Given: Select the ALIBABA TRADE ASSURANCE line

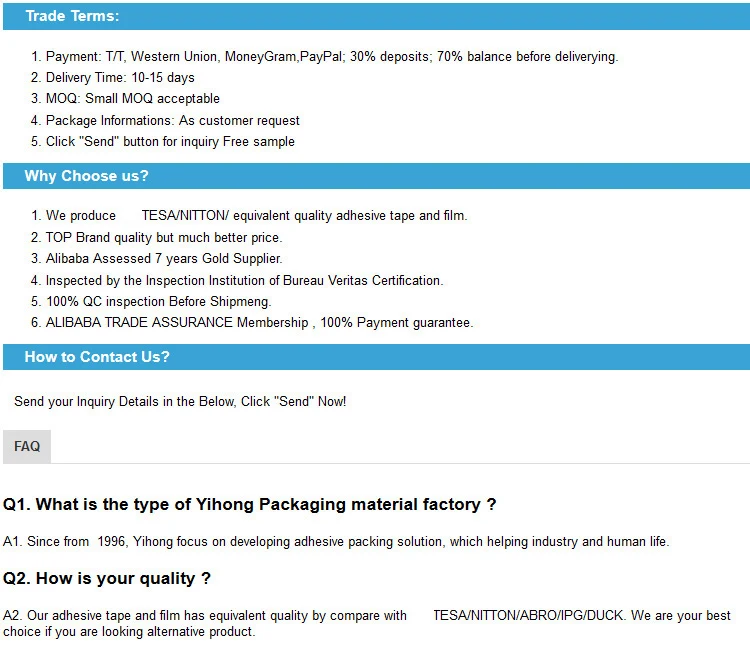Looking at the screenshot, I should tap(252, 323).
